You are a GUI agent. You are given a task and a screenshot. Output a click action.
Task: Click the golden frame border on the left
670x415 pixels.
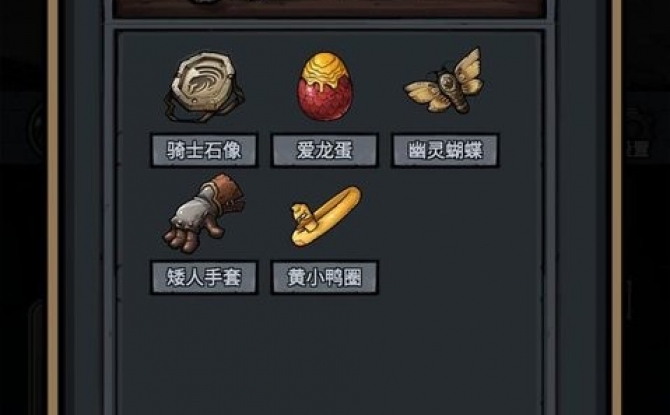pos(53,207)
